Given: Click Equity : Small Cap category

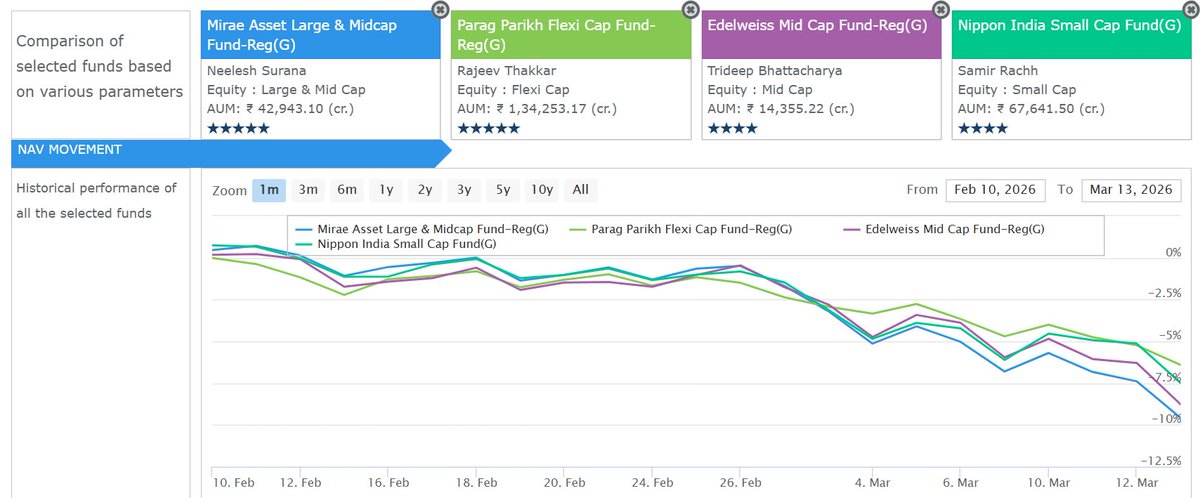Looking at the screenshot, I should (x=1015, y=90).
